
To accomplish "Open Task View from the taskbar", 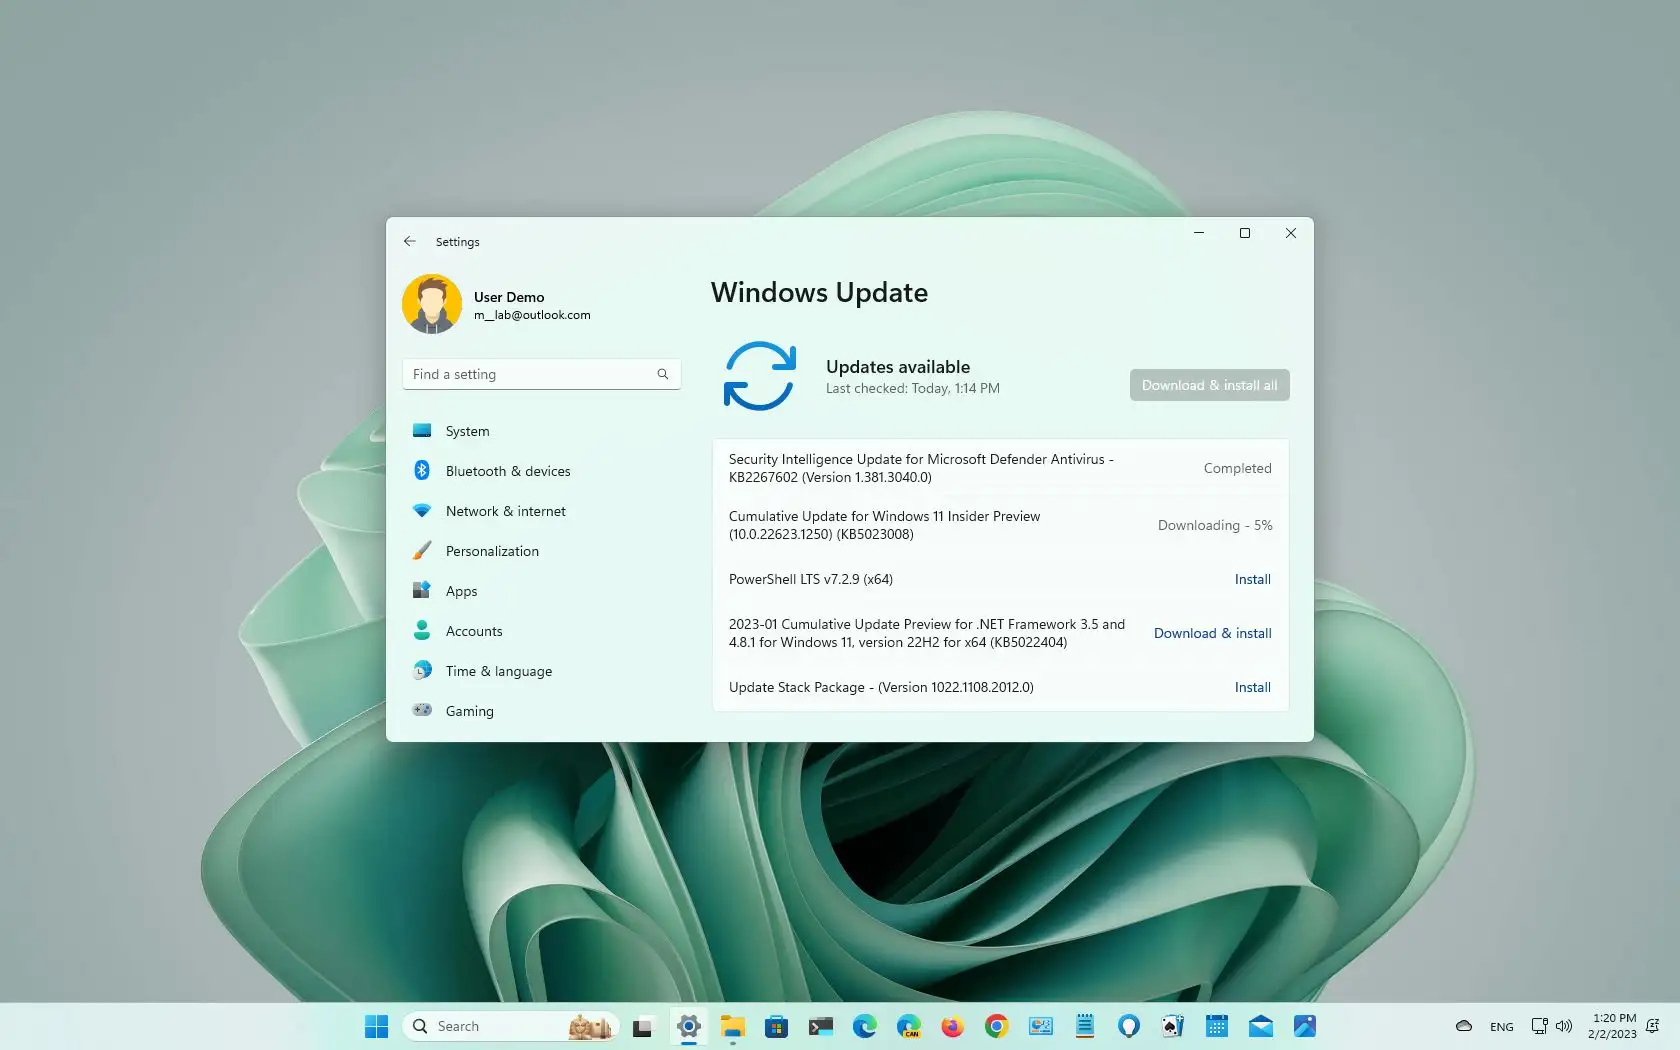I will 642,1026.
